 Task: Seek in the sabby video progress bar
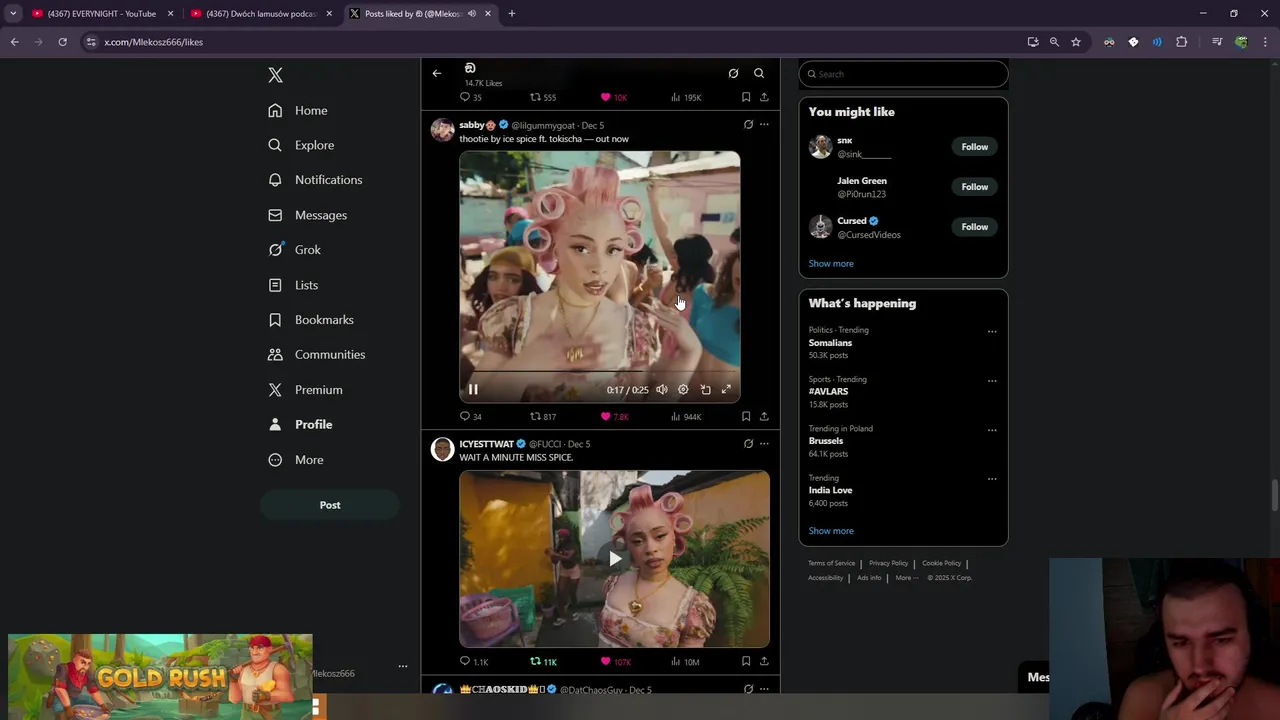(x=600, y=372)
